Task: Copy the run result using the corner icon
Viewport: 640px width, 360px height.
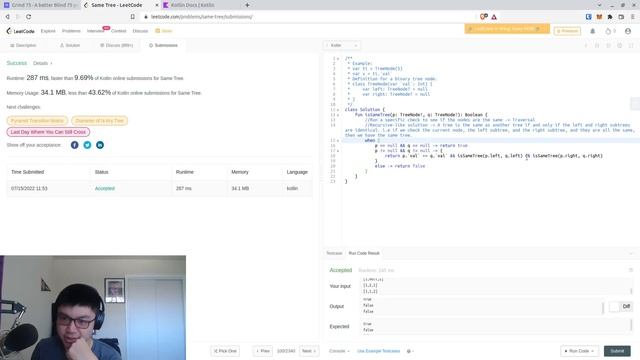Action: coord(631,270)
